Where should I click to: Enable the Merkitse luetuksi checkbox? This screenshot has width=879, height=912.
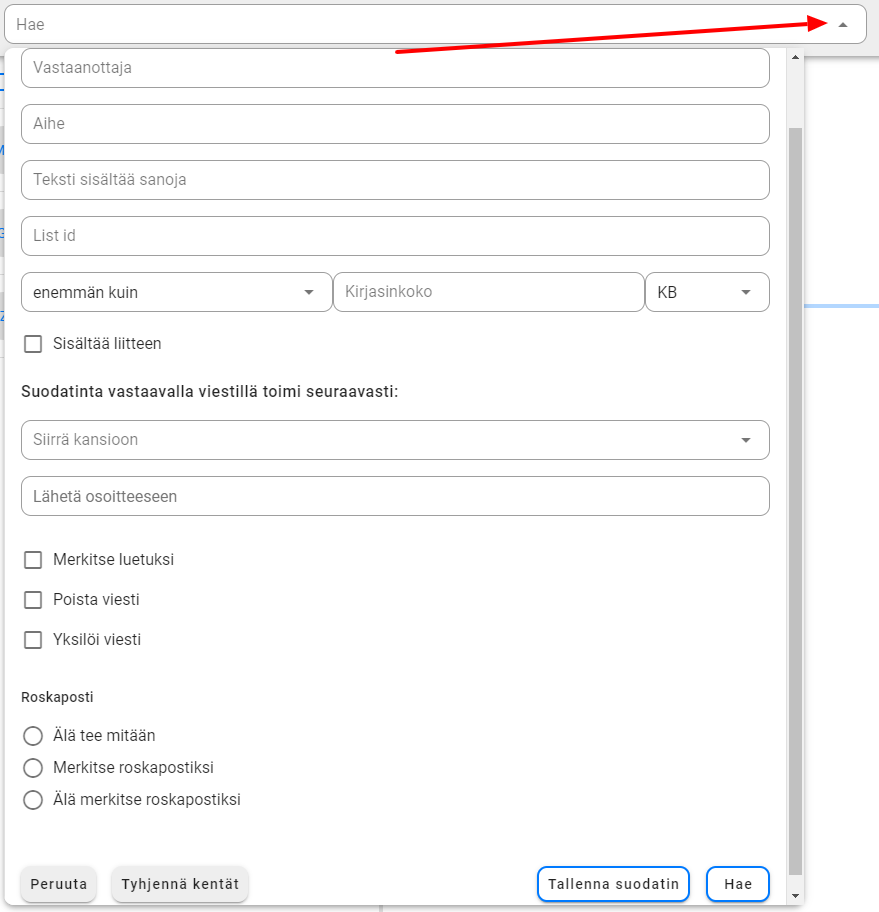pos(33,560)
